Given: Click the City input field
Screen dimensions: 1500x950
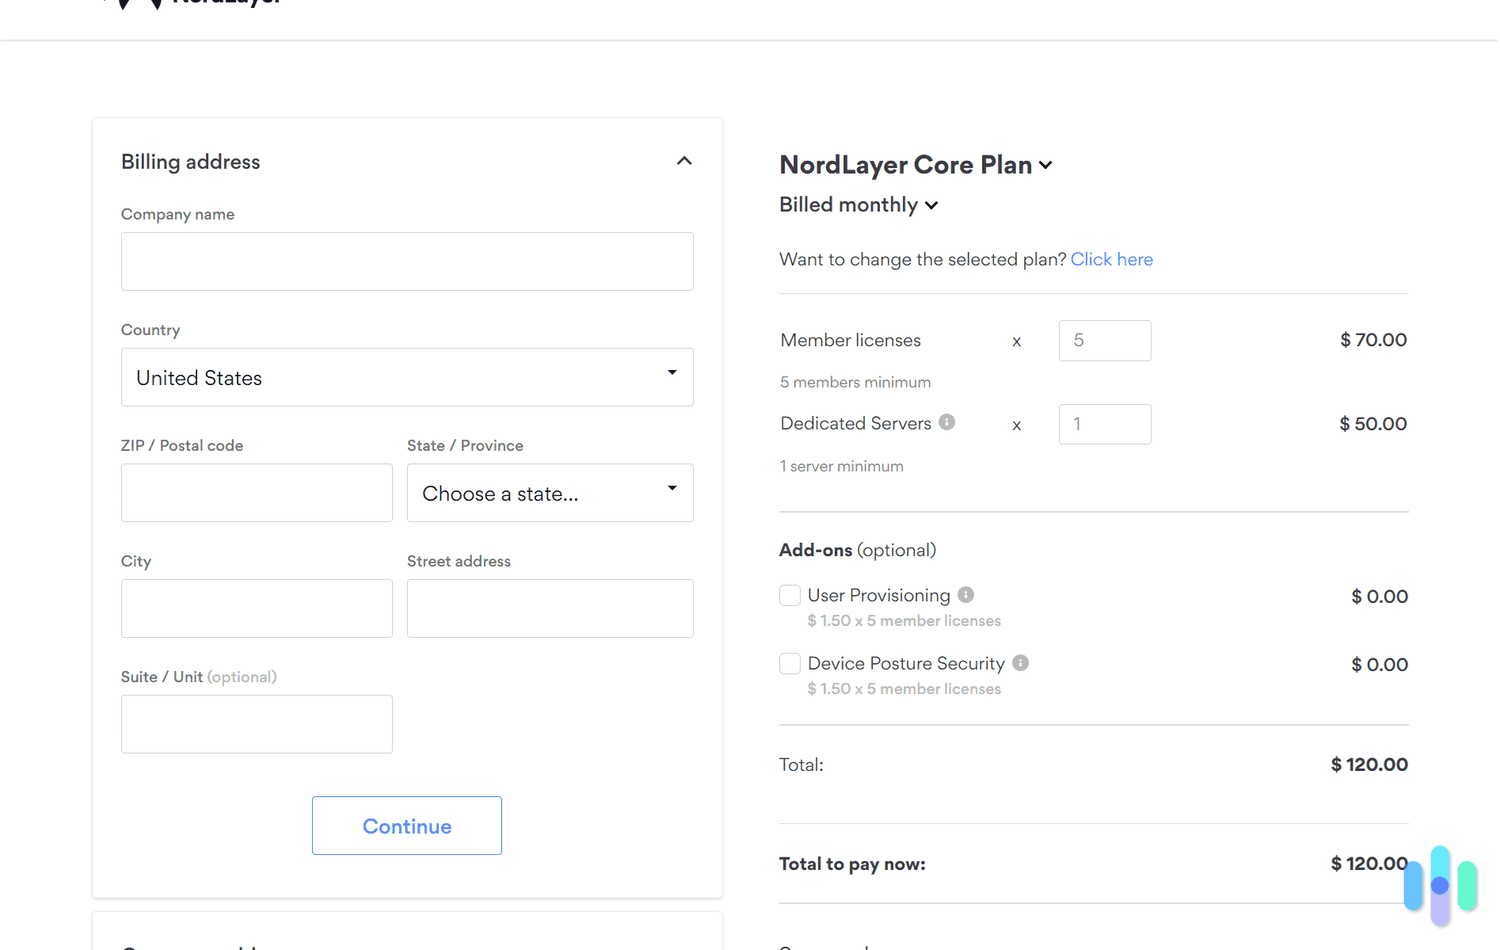Looking at the screenshot, I should pos(256,608).
